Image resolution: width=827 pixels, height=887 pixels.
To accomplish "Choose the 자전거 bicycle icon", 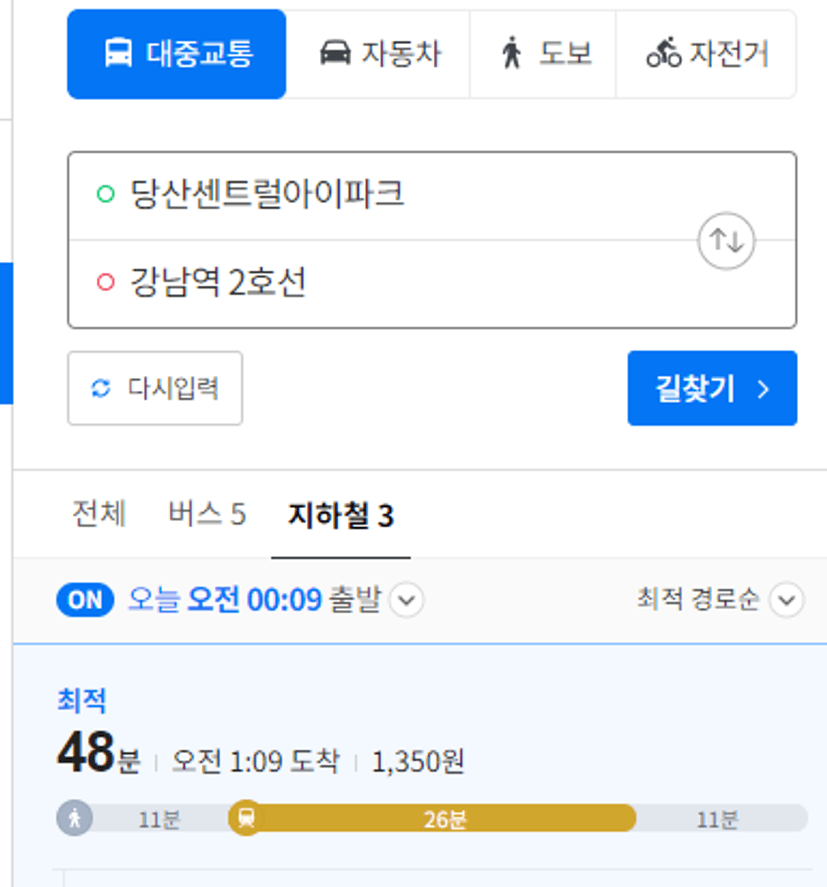I will coord(664,53).
